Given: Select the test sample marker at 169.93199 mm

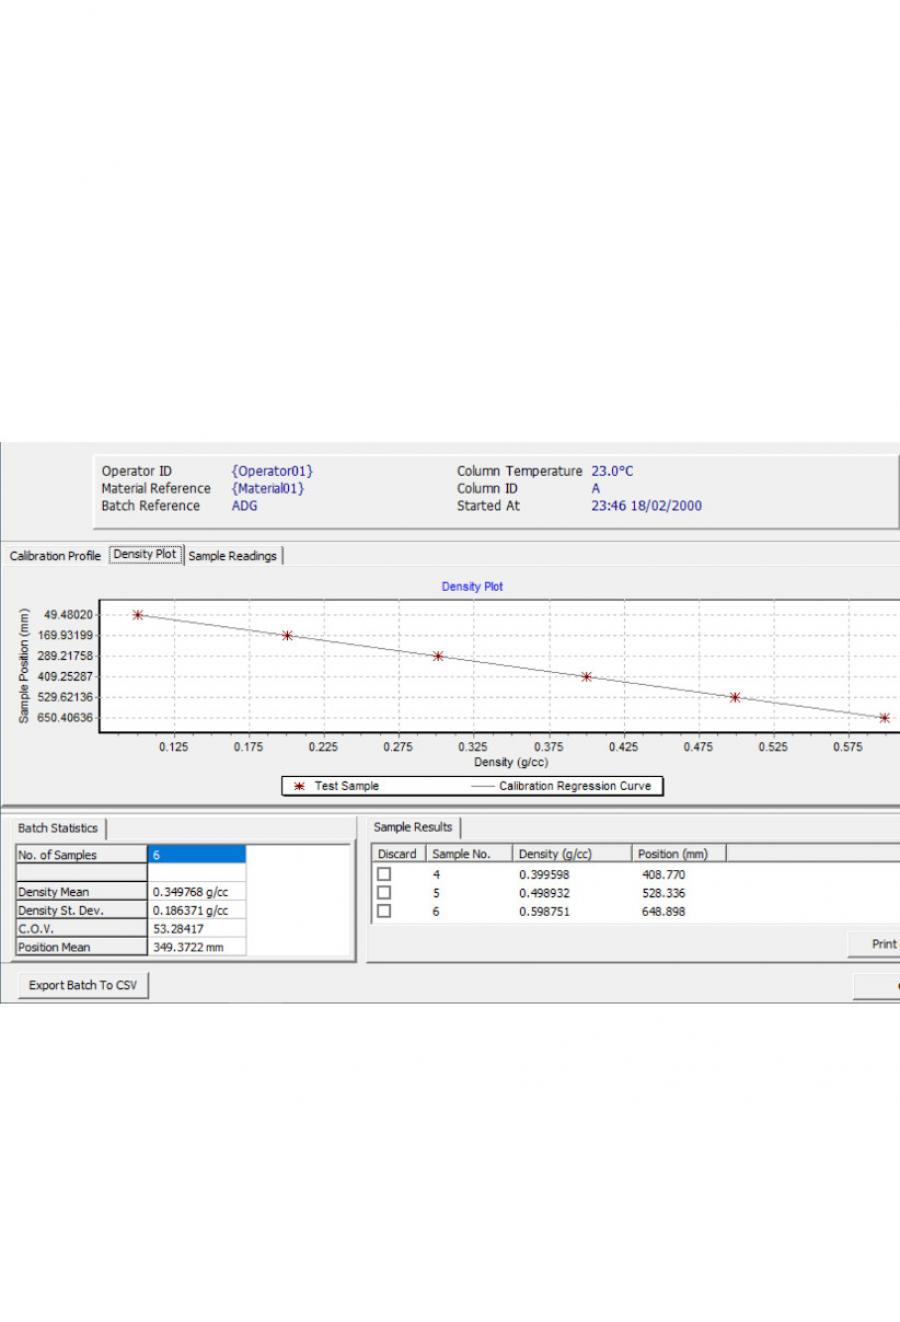Looking at the screenshot, I should [287, 635].
